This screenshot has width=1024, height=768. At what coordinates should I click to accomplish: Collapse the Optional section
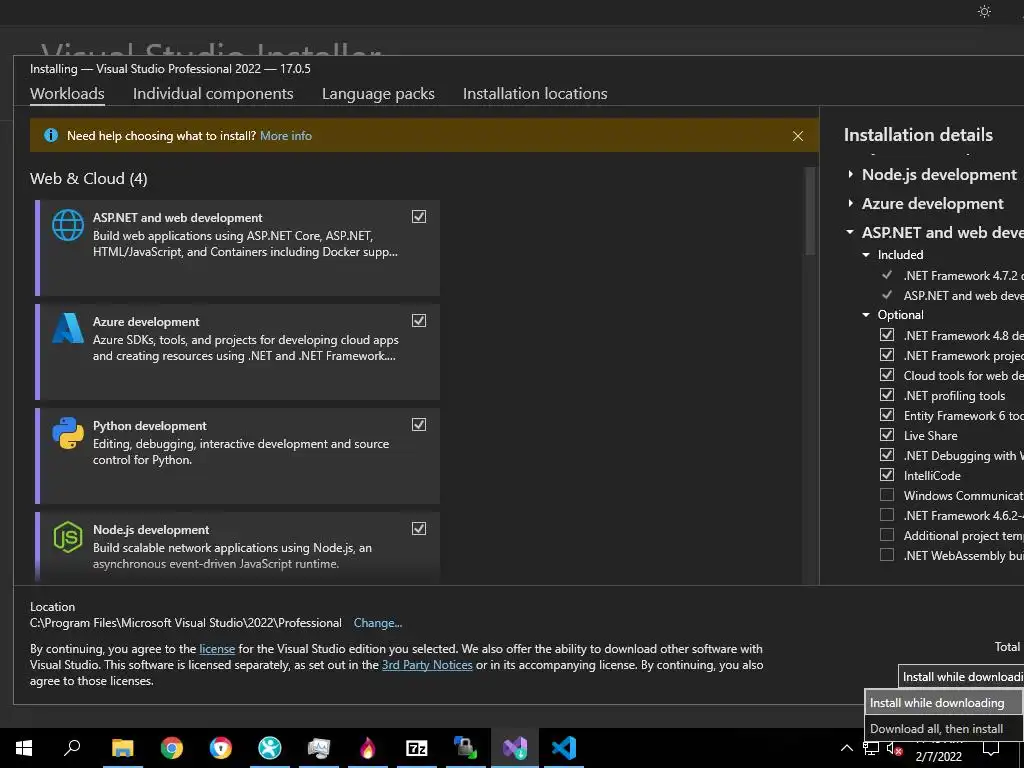(x=866, y=315)
